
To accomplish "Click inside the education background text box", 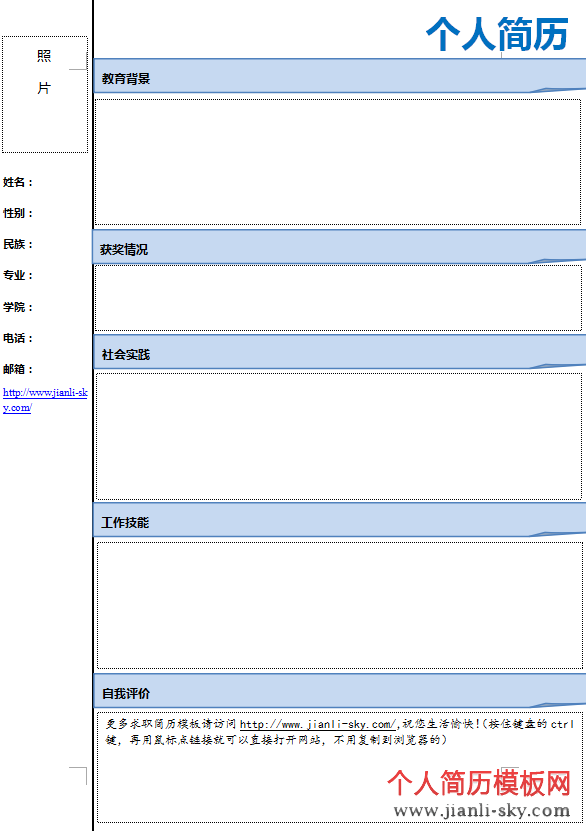I will click(338, 162).
